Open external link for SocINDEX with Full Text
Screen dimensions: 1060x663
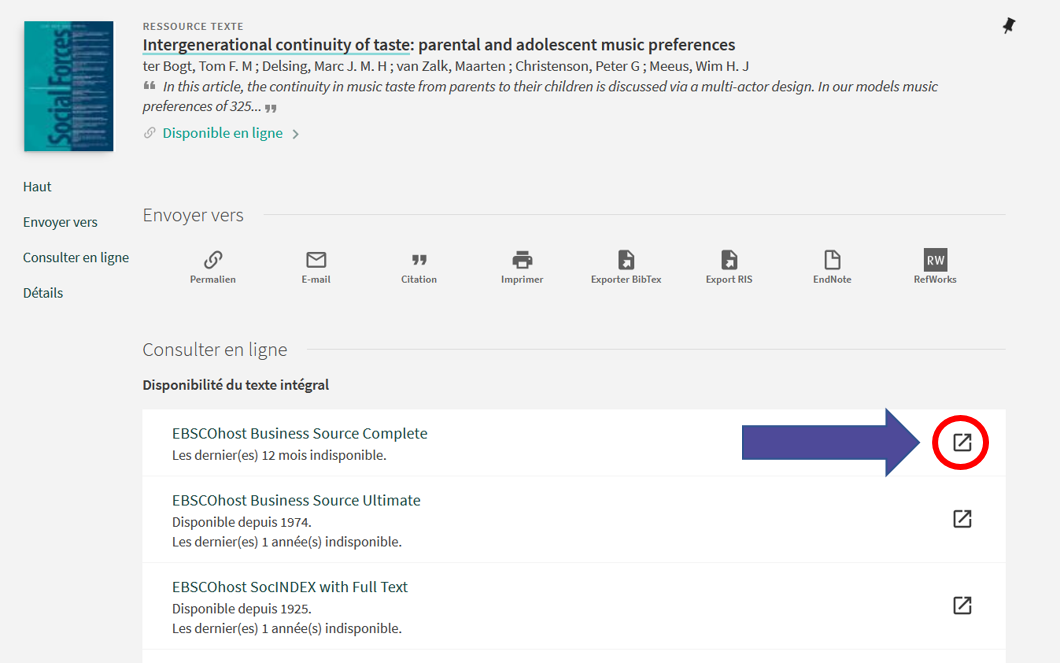(962, 605)
